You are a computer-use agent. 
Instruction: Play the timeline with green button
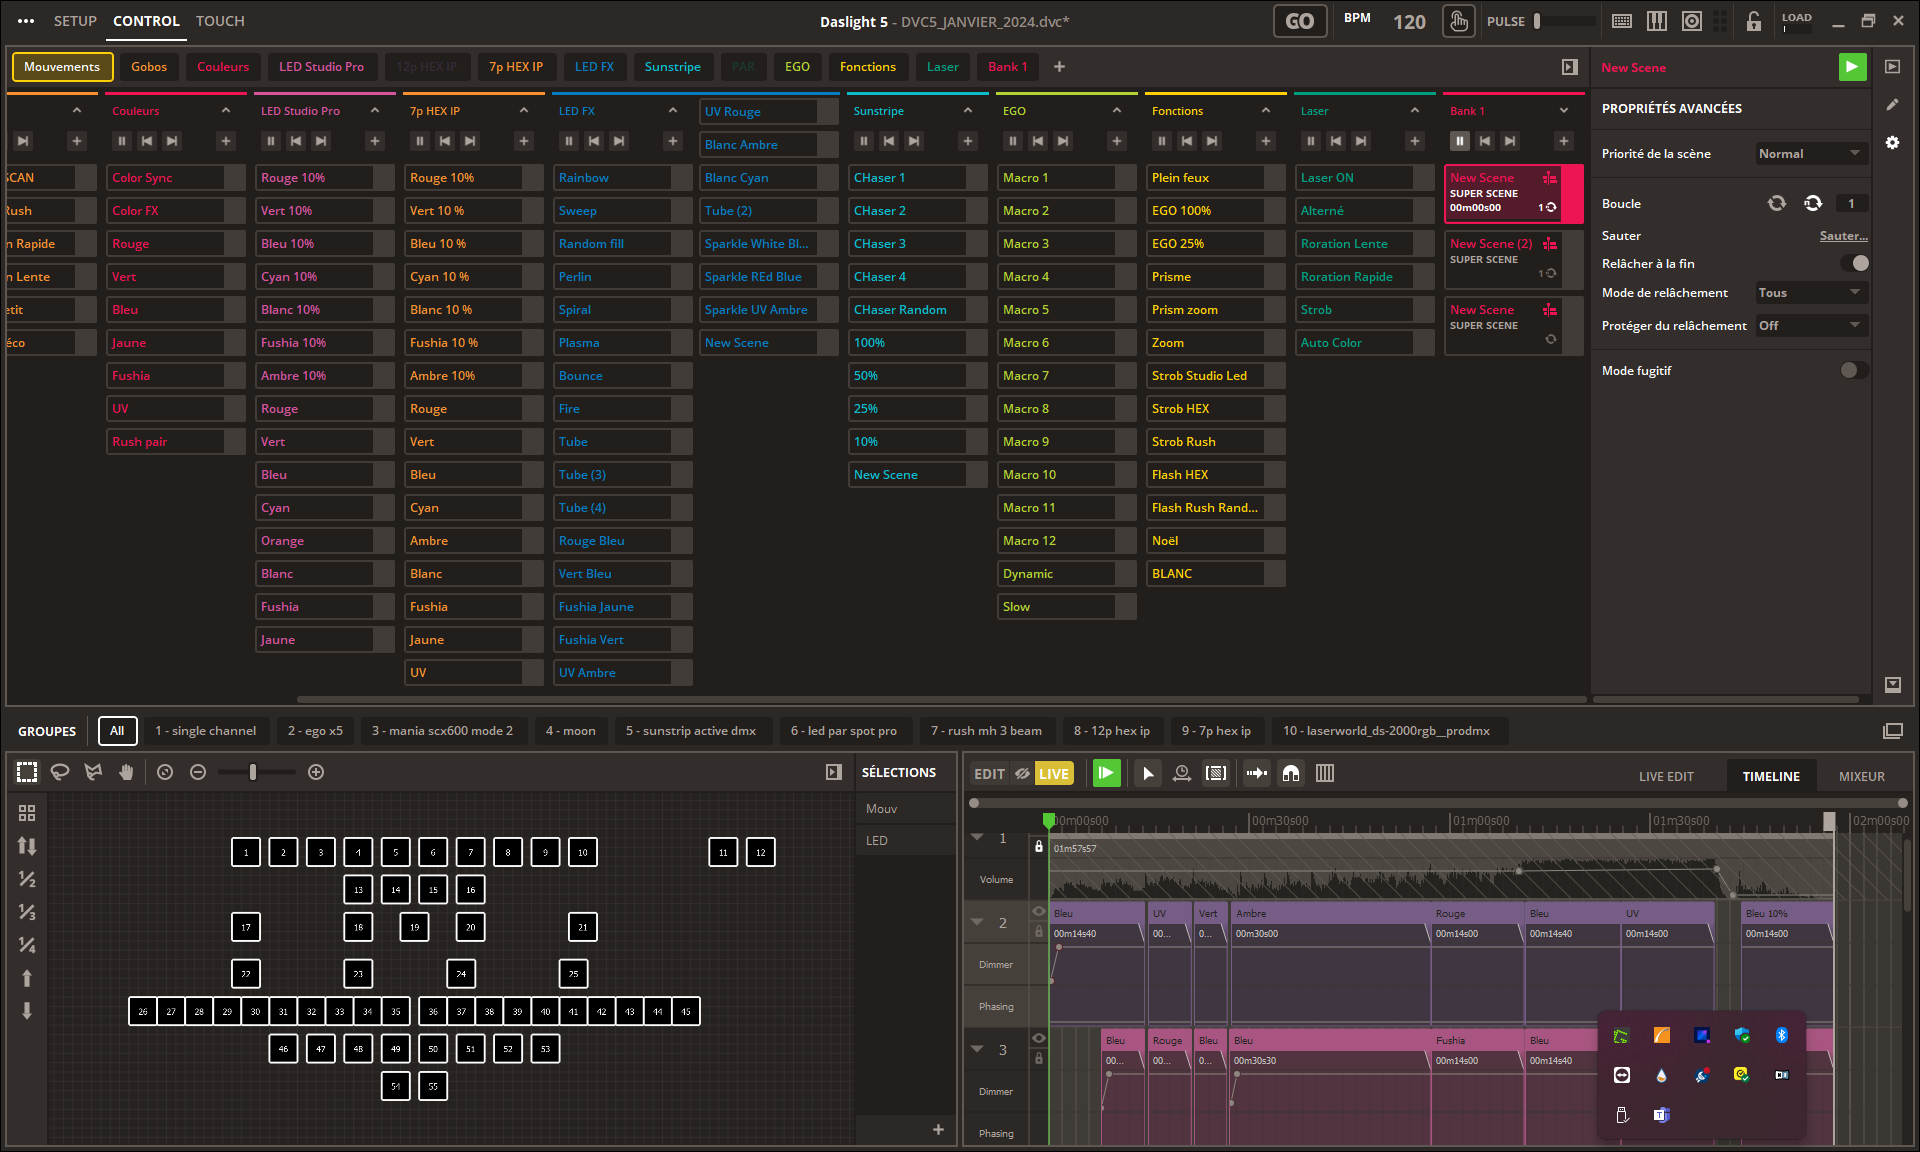(x=1107, y=773)
